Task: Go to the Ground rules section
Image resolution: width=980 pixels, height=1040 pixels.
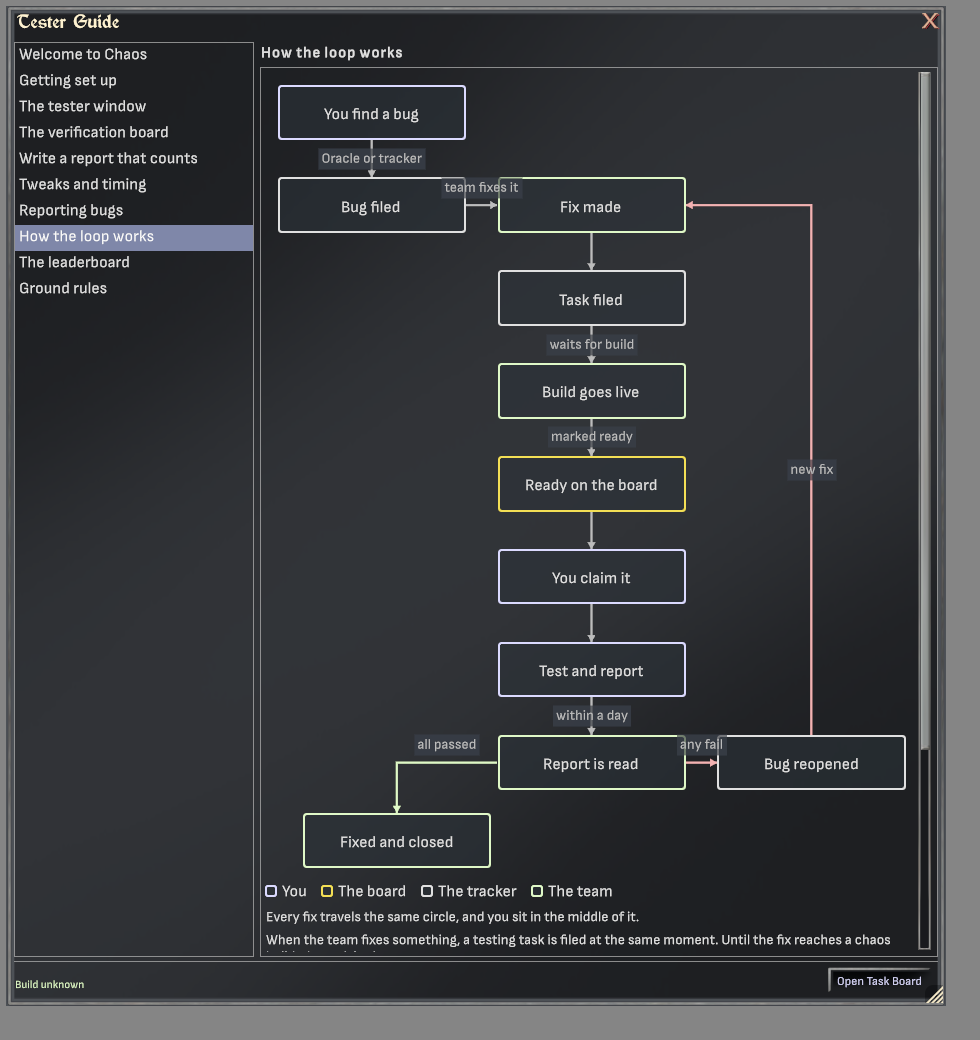Action: [134, 288]
